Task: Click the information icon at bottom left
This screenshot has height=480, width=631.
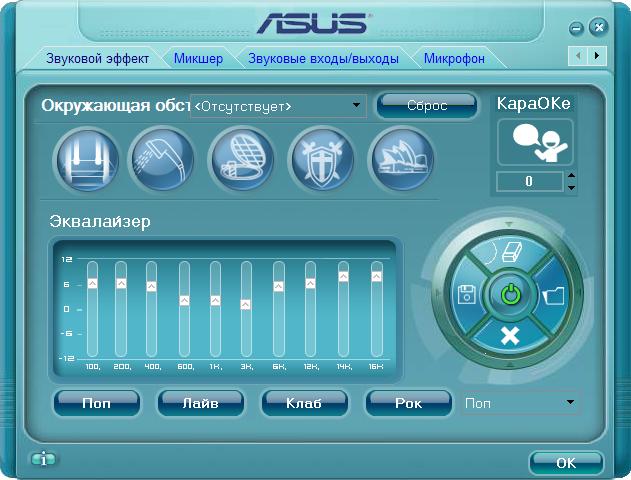Action: click(x=43, y=460)
